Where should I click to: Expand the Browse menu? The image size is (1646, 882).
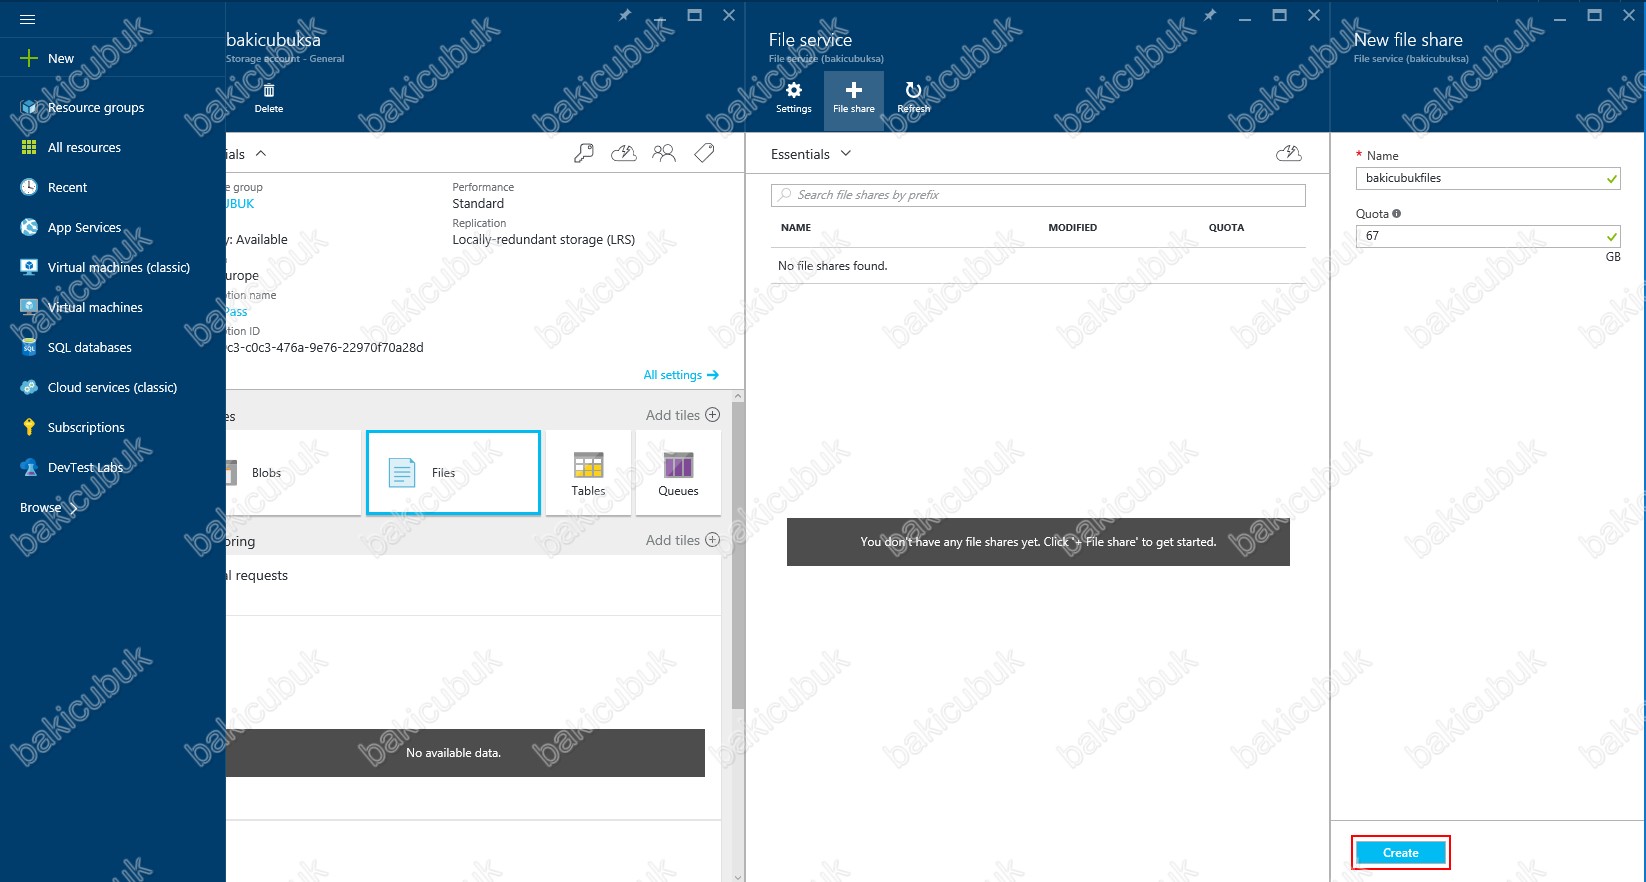pos(48,507)
